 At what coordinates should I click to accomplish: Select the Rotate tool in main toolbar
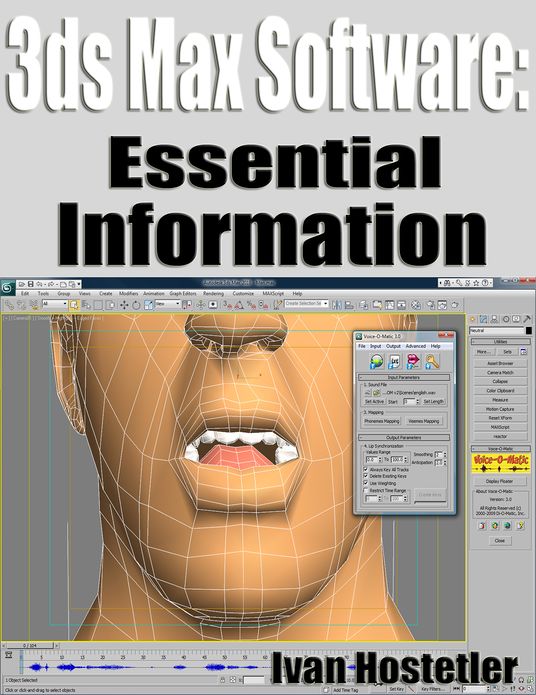click(x=136, y=305)
